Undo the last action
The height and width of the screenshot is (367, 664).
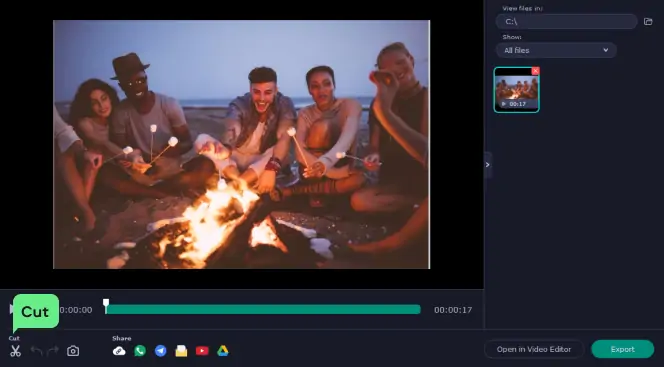click(x=36, y=351)
